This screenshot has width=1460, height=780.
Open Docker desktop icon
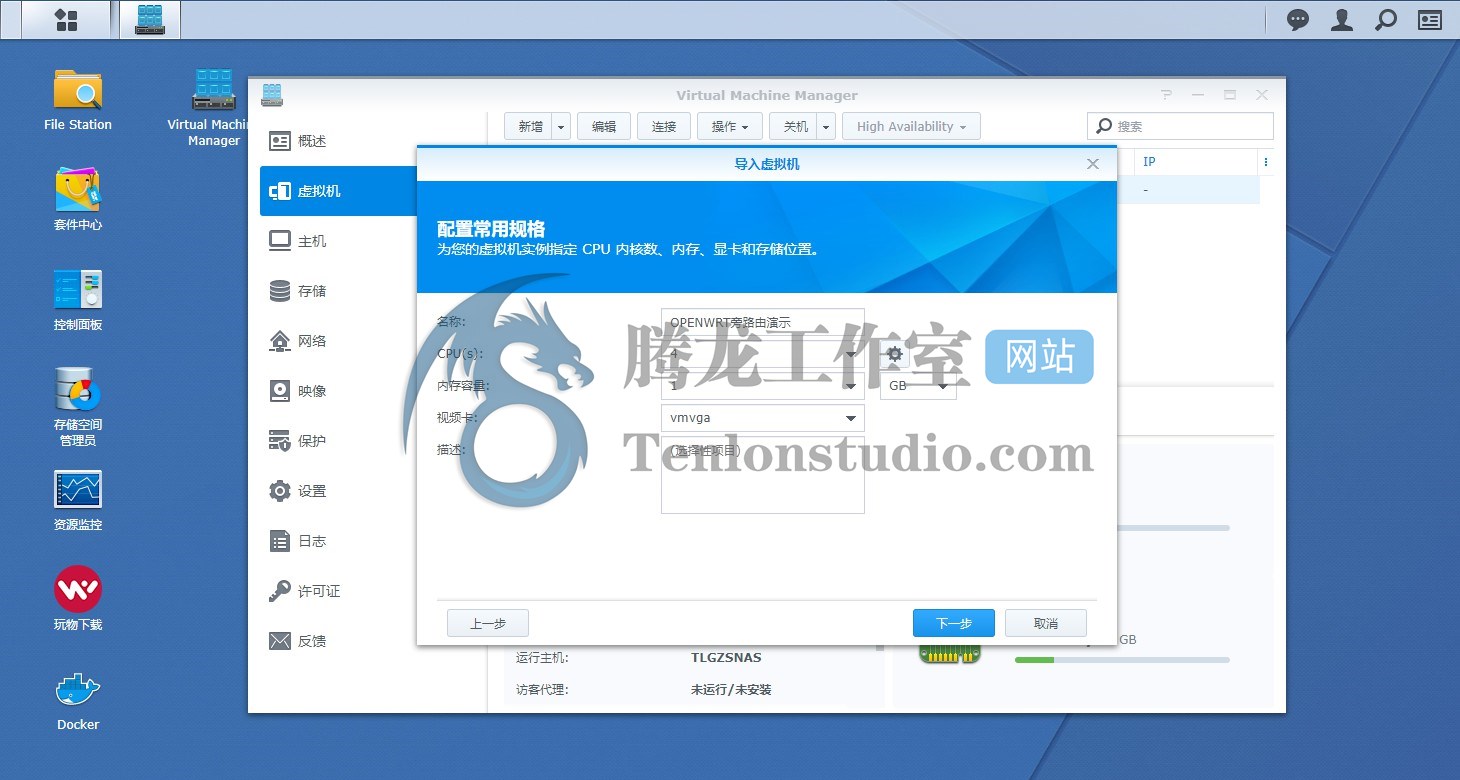point(78,700)
